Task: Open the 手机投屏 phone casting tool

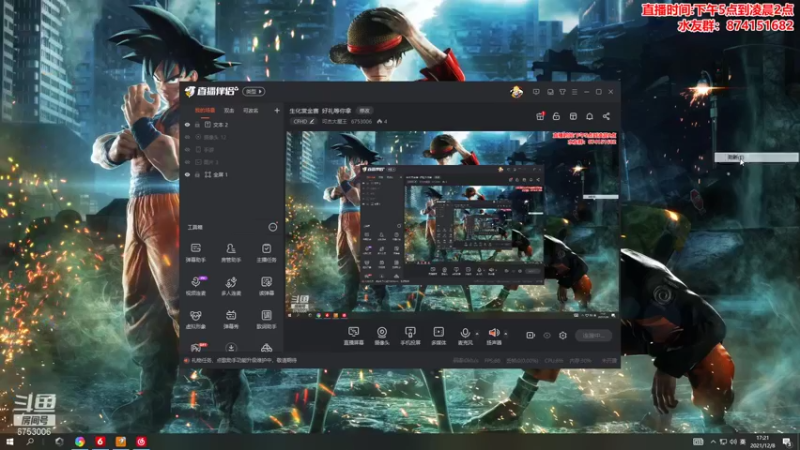Action: point(410,336)
